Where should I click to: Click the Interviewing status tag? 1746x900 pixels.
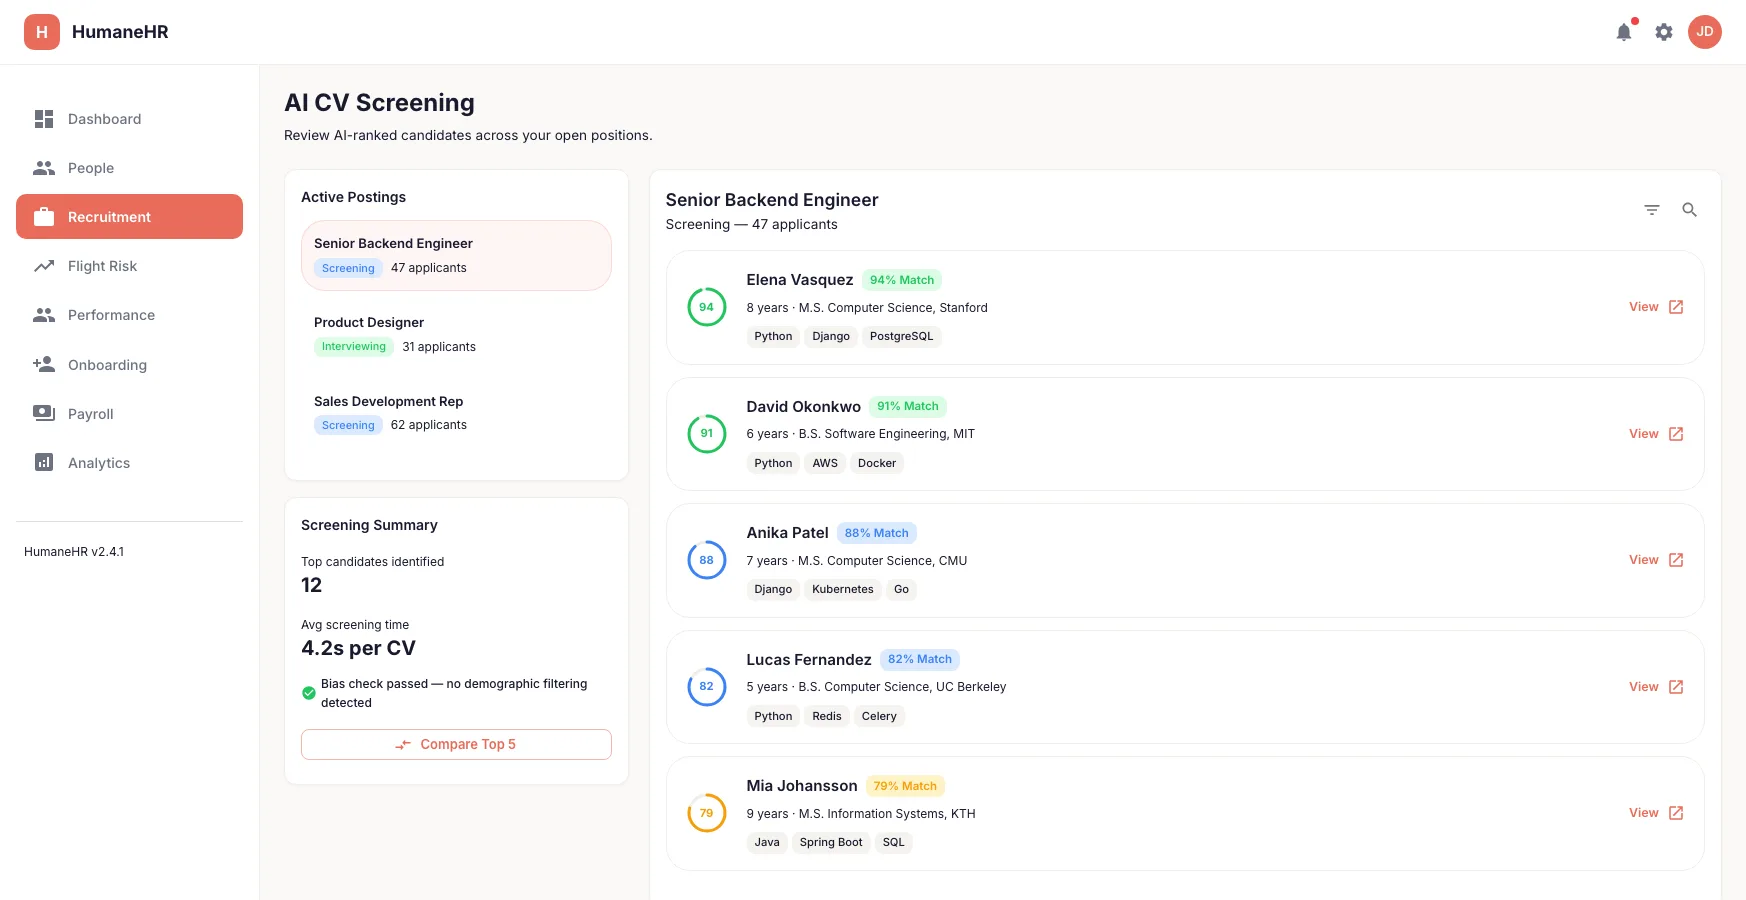coord(354,347)
